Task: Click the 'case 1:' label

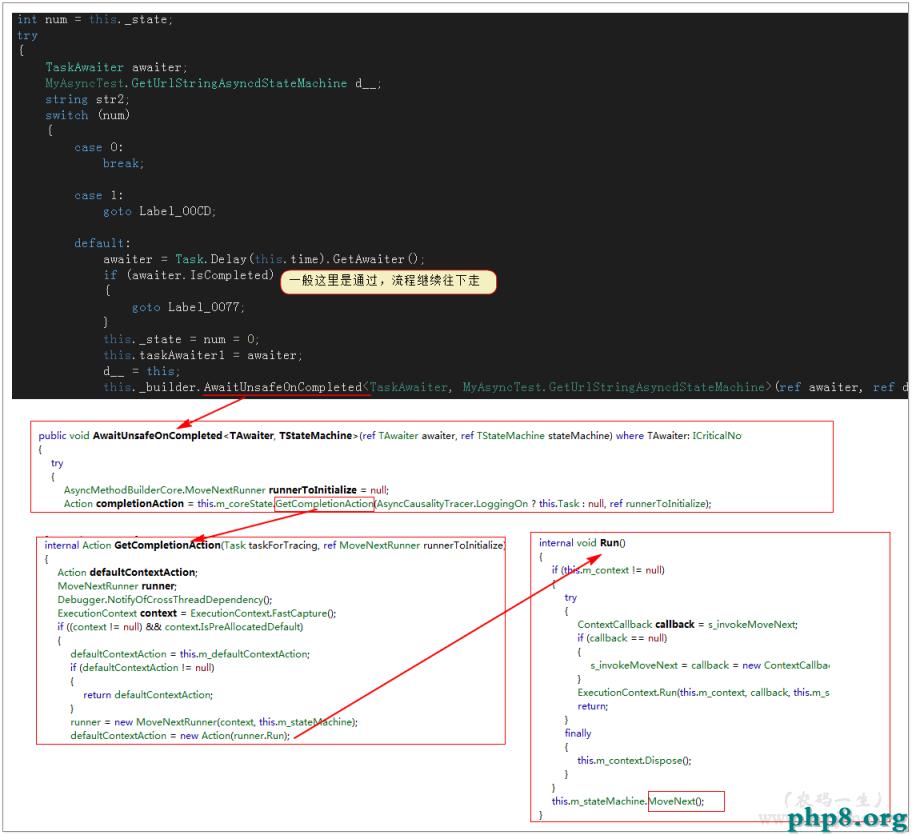Action: [98, 195]
